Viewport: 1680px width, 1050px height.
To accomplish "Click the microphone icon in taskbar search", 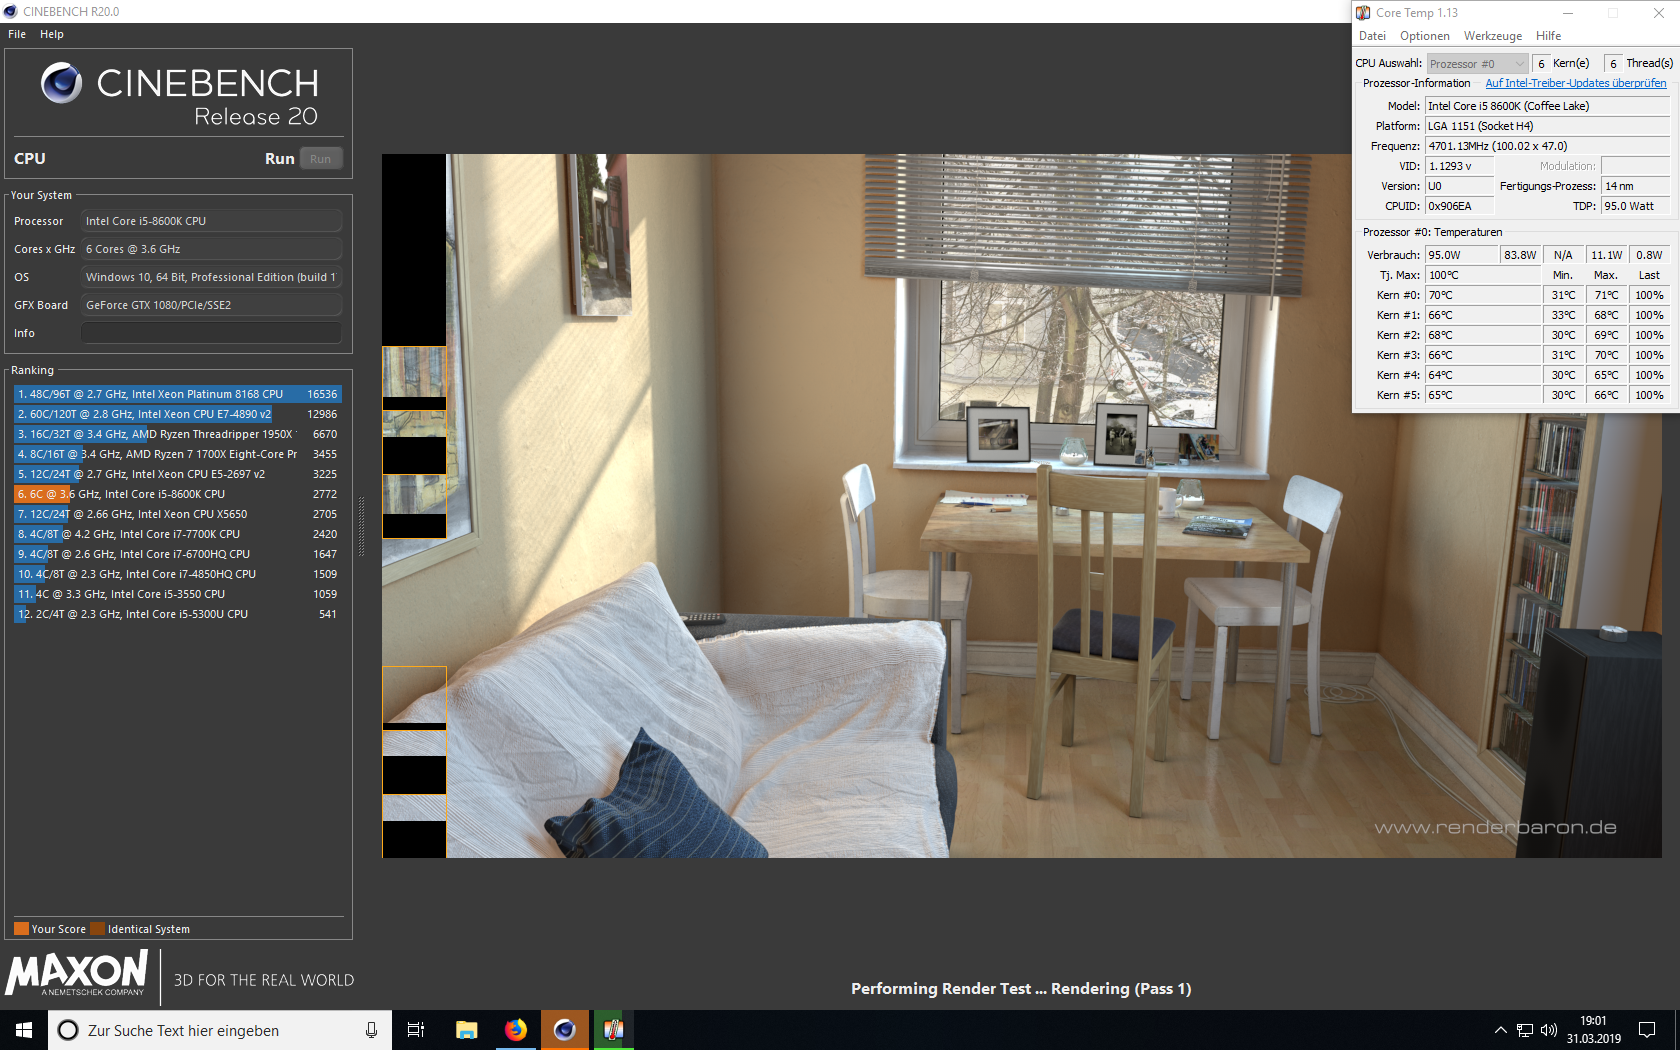I will (371, 1030).
